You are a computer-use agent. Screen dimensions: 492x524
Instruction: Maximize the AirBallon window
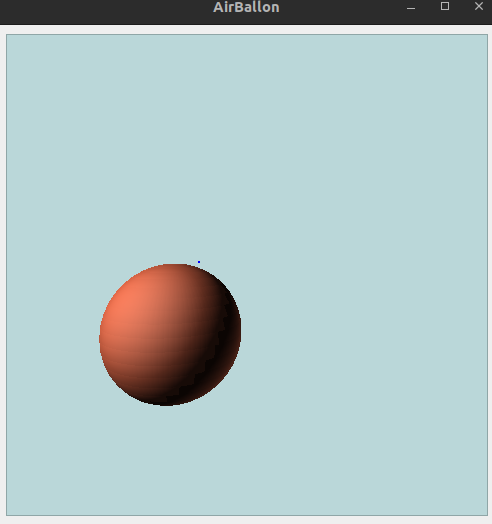pyautogui.click(x=445, y=6)
